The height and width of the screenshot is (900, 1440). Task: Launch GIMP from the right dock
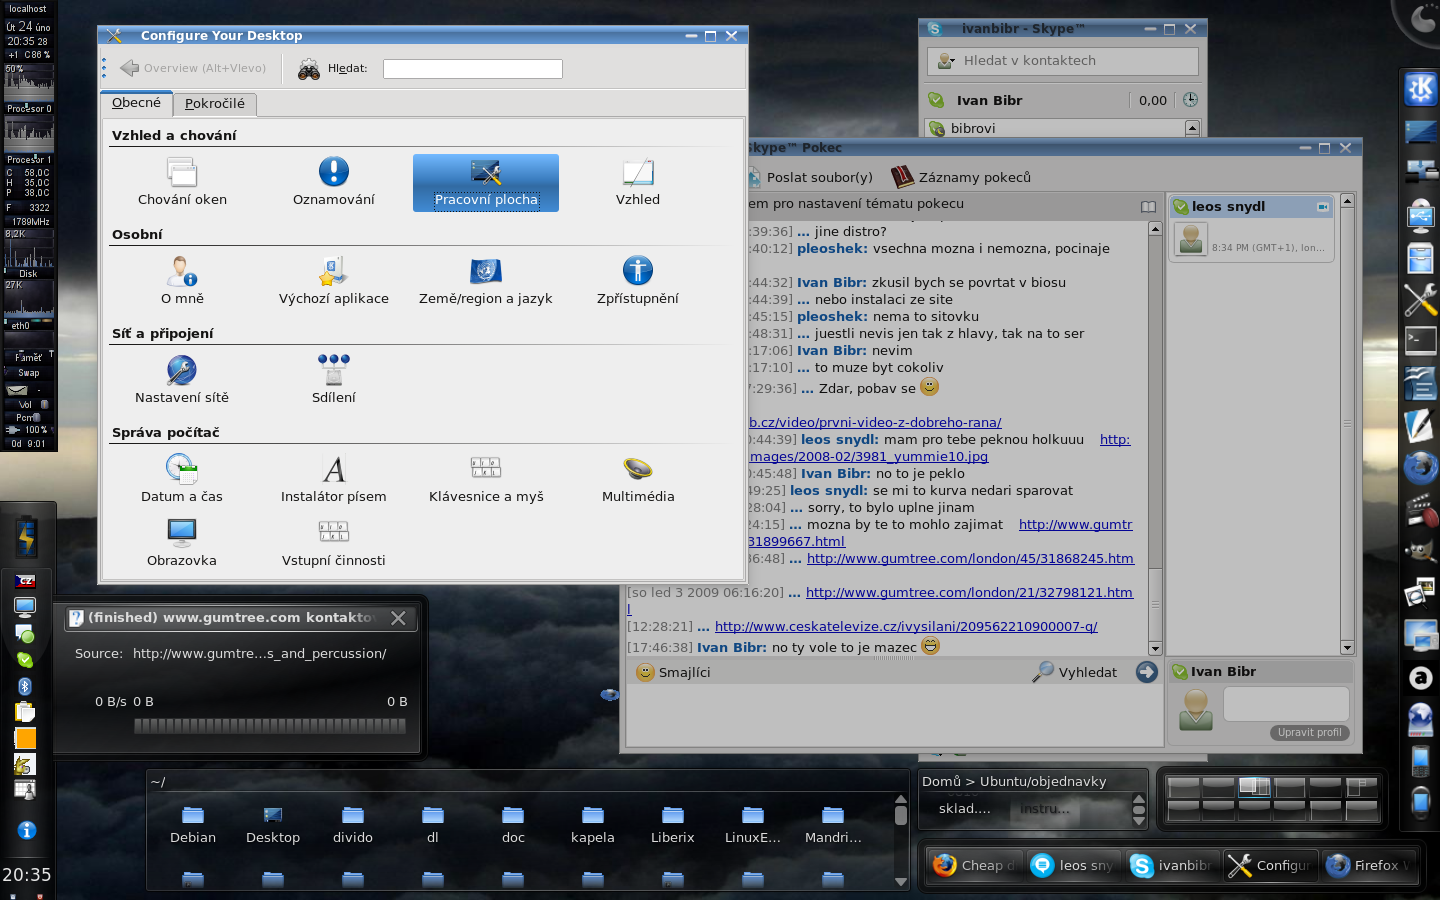point(1420,551)
